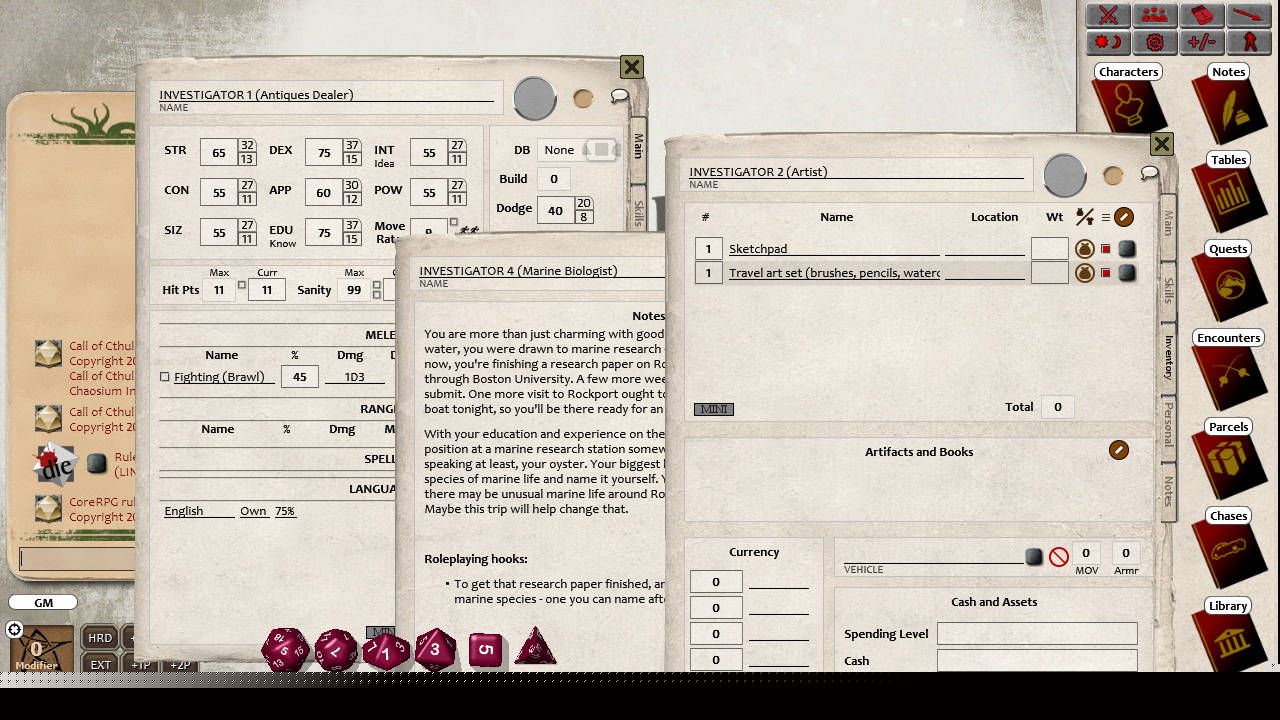The width and height of the screenshot is (1280, 720).
Task: Click the first Currency amount box
Action: coord(716,581)
